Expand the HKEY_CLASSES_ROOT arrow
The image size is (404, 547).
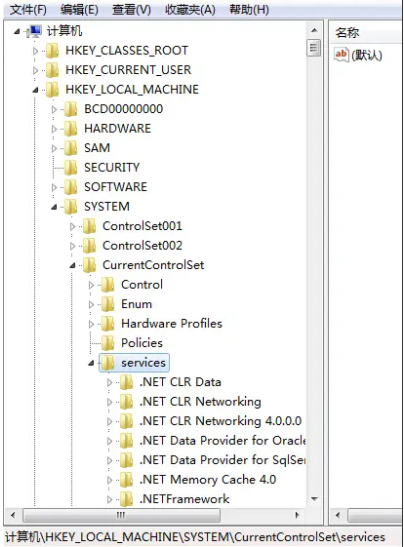35,51
